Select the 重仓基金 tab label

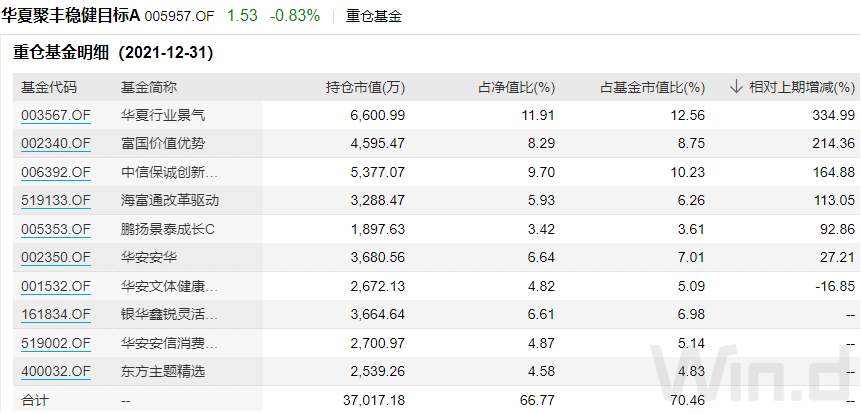click(374, 16)
